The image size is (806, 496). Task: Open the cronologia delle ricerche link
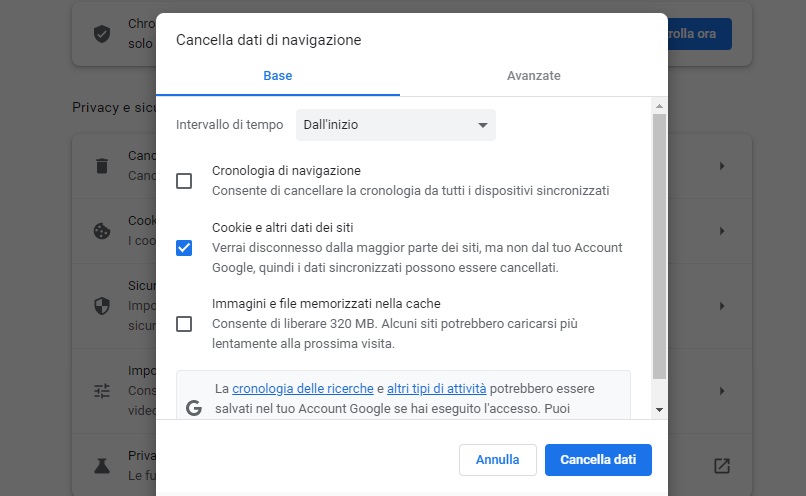click(x=303, y=388)
